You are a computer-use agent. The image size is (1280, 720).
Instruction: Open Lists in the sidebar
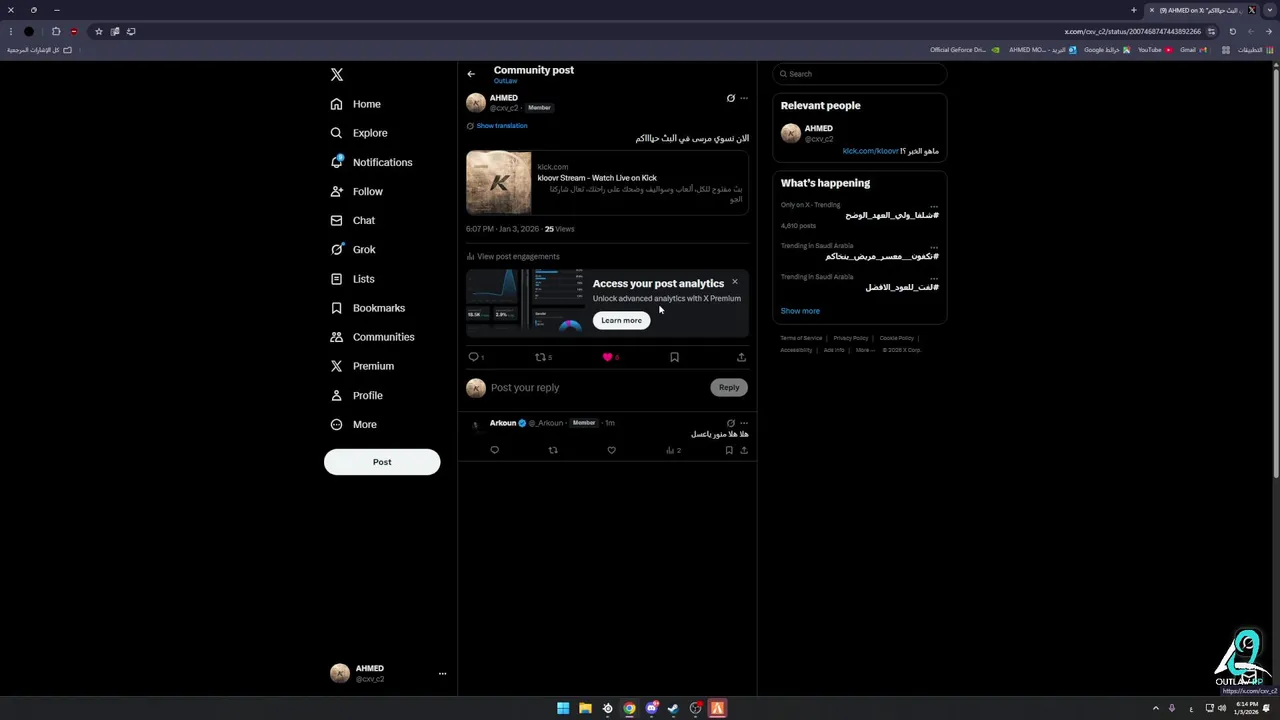[352, 279]
